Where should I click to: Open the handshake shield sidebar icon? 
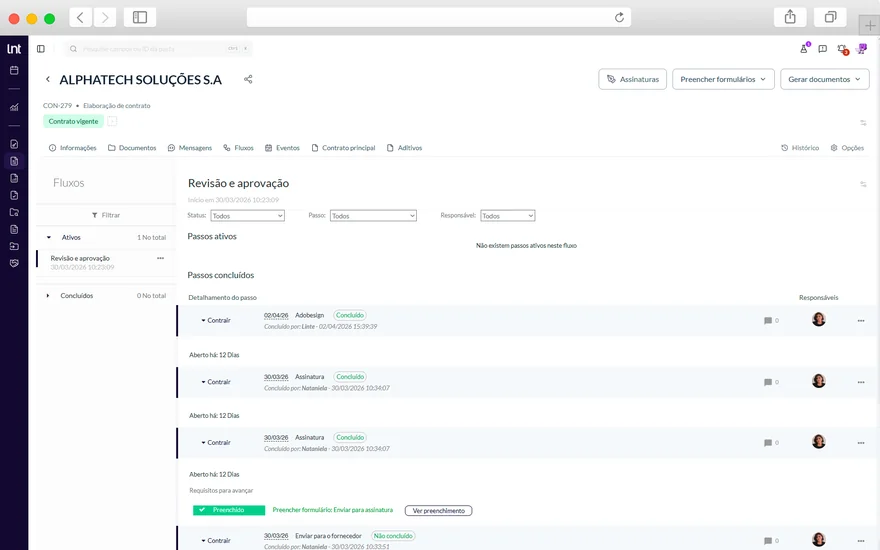(14, 263)
